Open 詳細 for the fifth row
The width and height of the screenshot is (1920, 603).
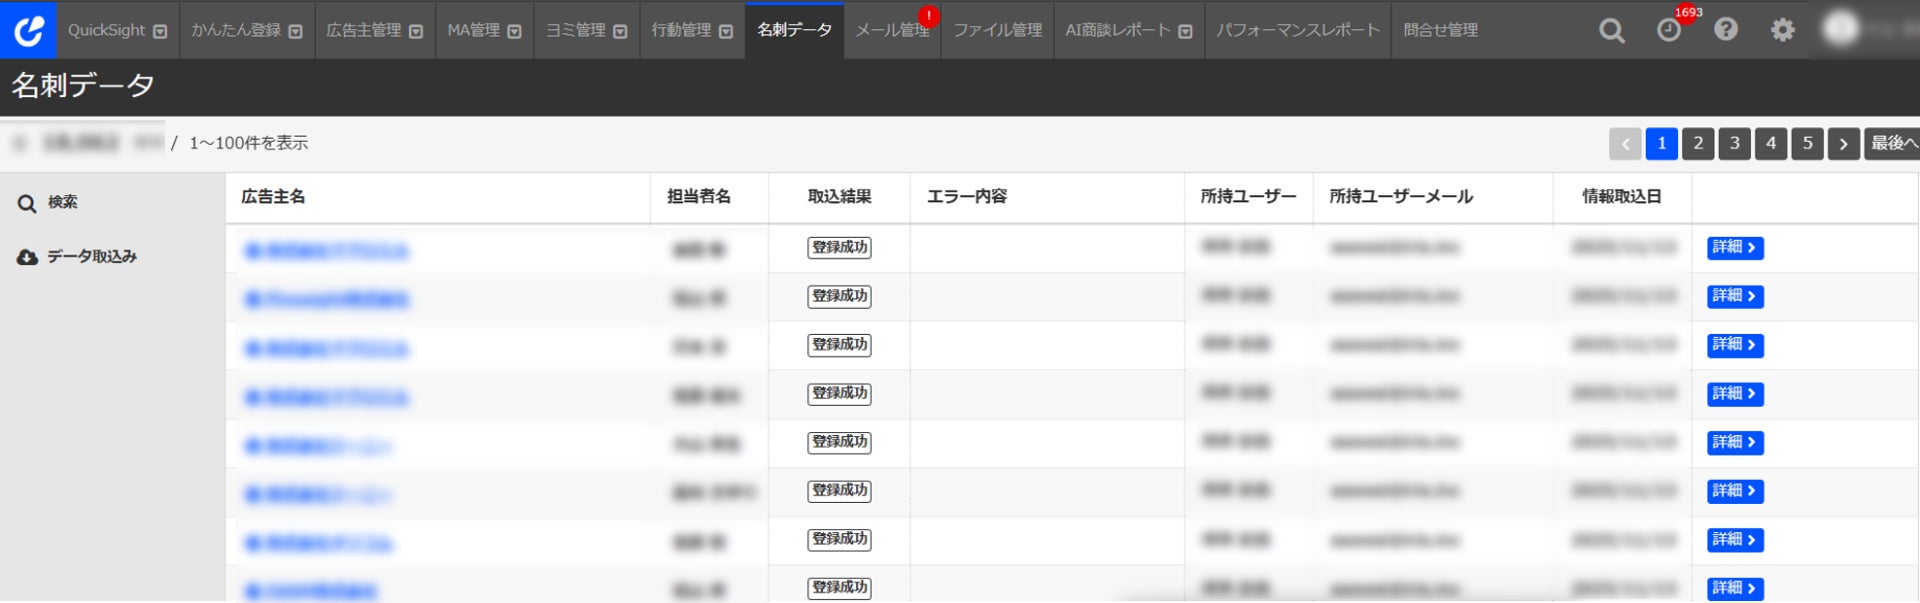coord(1735,442)
